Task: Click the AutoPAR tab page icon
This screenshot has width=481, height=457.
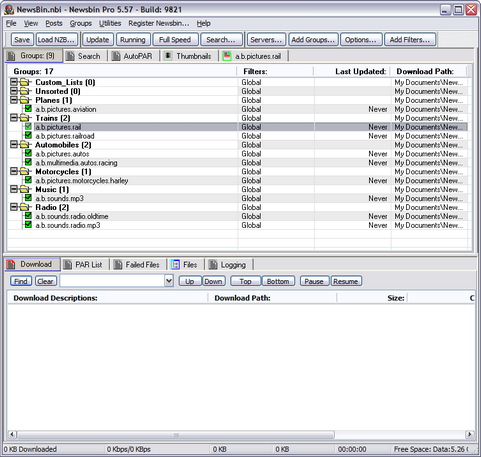Action: (116, 56)
